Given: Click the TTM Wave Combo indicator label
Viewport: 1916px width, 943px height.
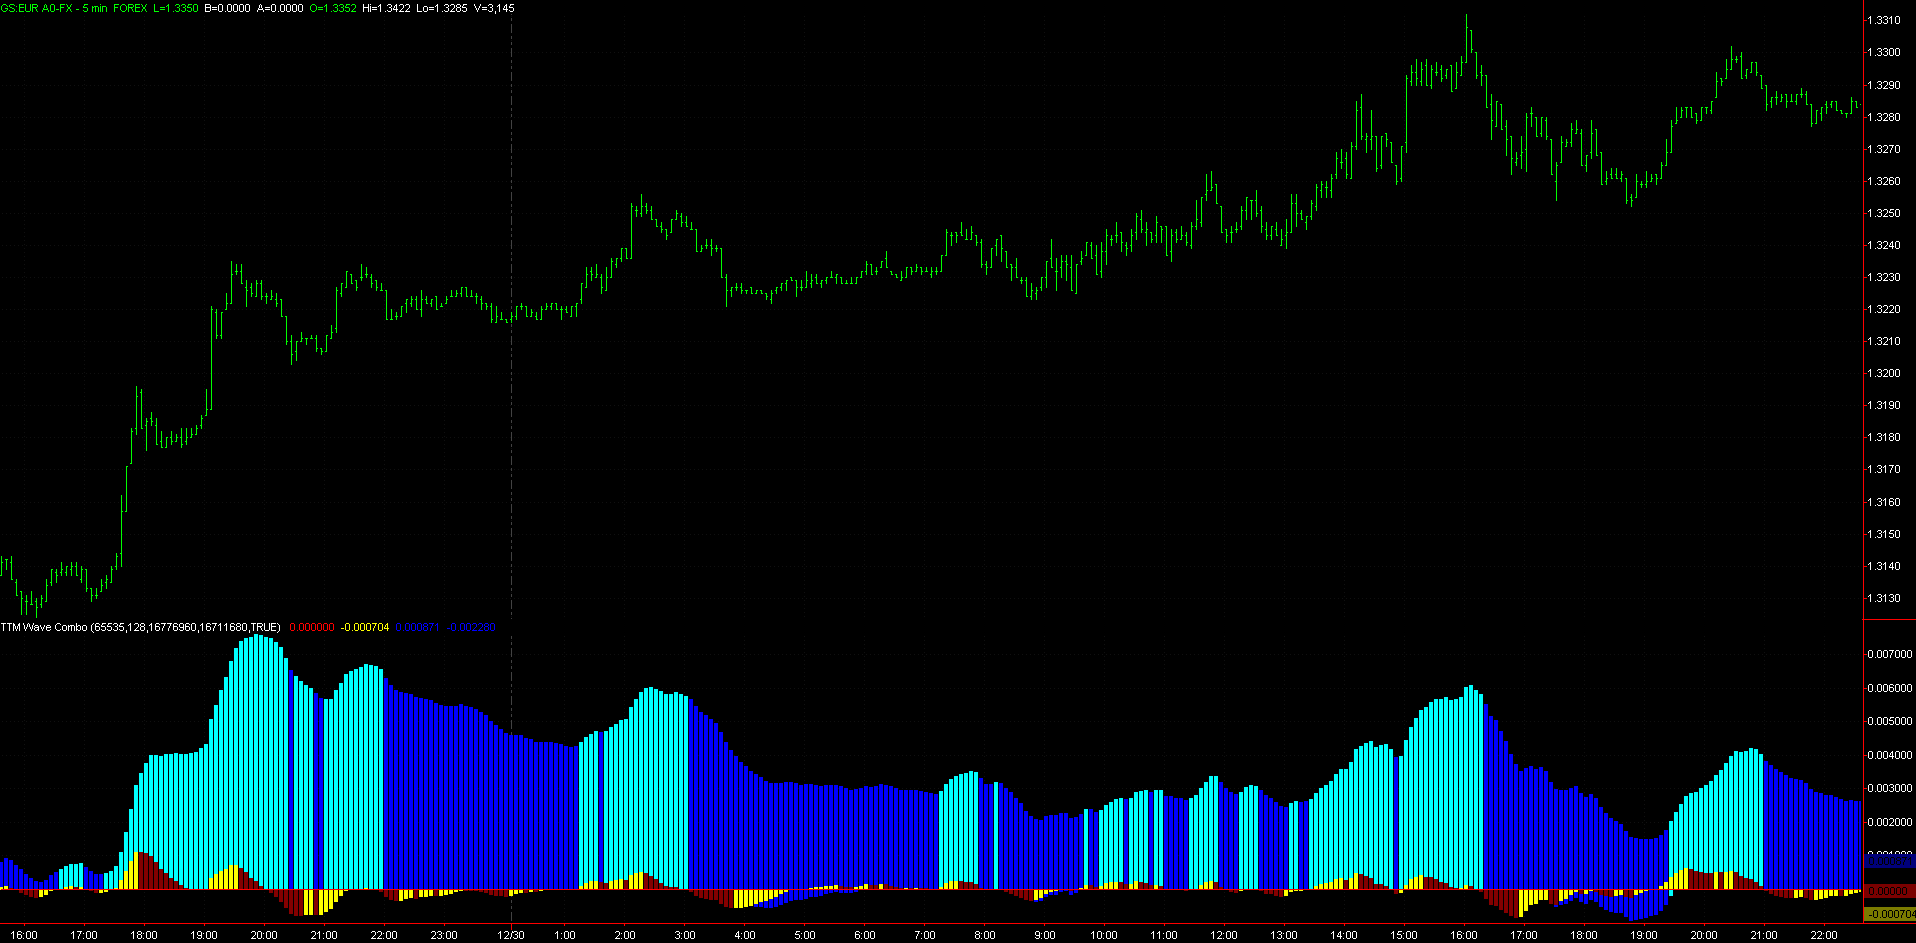Looking at the screenshot, I should click(140, 627).
